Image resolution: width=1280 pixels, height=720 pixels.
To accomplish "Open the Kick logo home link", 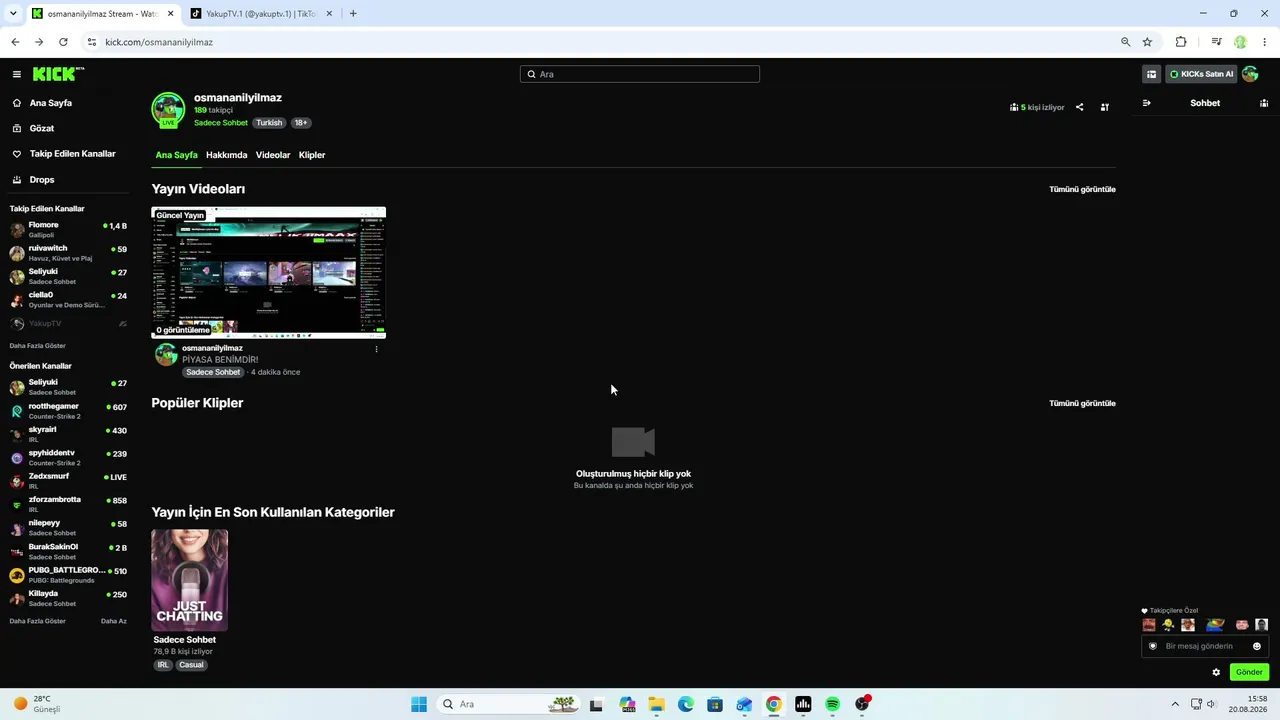I will point(58,74).
